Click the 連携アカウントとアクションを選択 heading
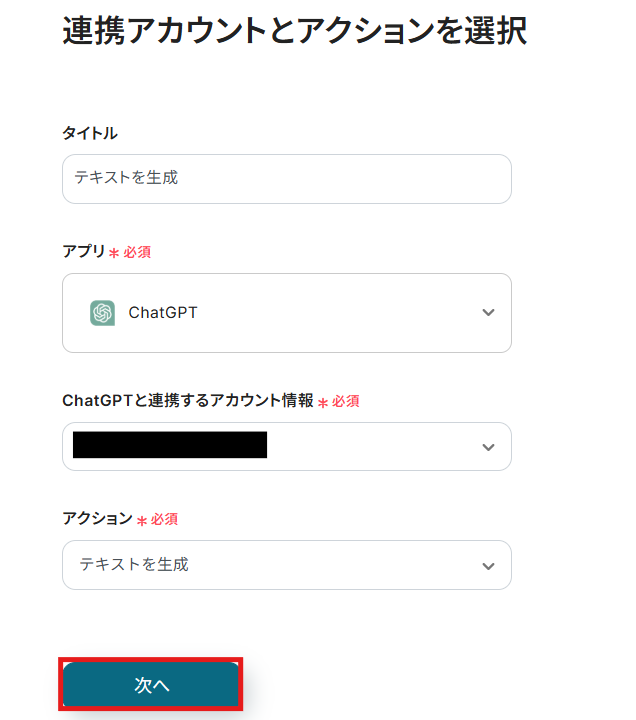 point(294,31)
